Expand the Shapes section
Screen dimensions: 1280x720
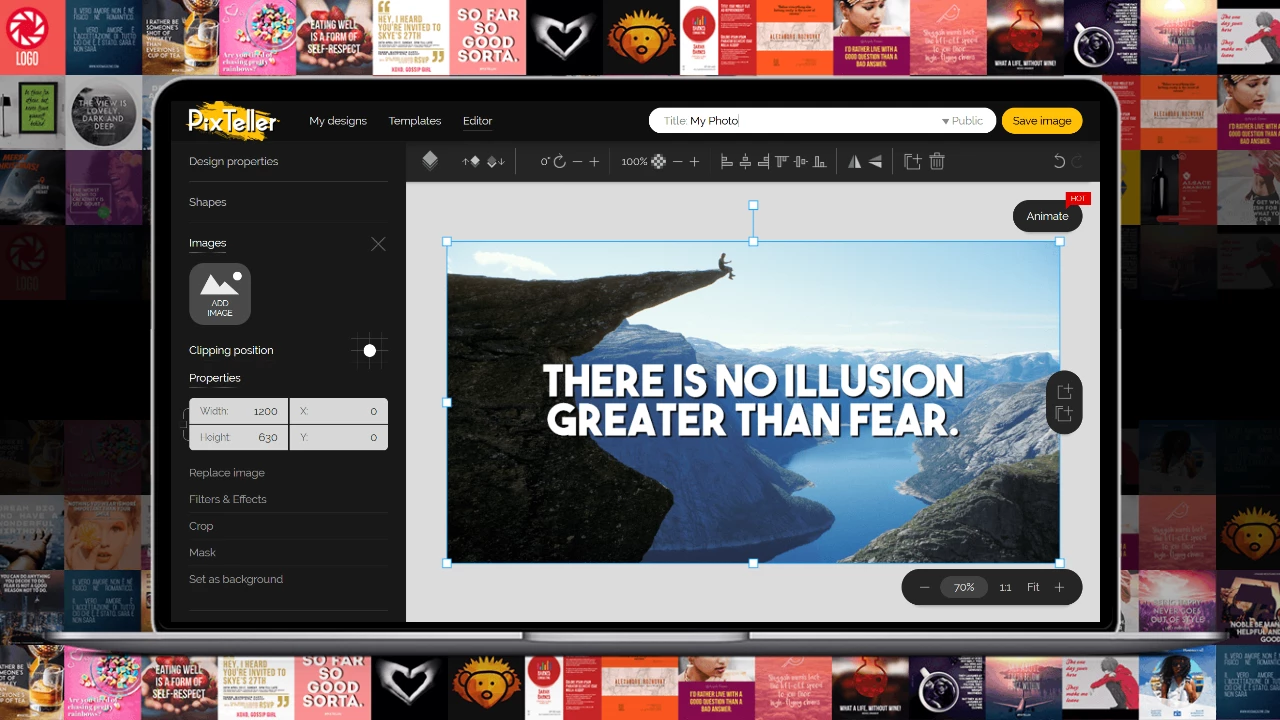click(208, 202)
